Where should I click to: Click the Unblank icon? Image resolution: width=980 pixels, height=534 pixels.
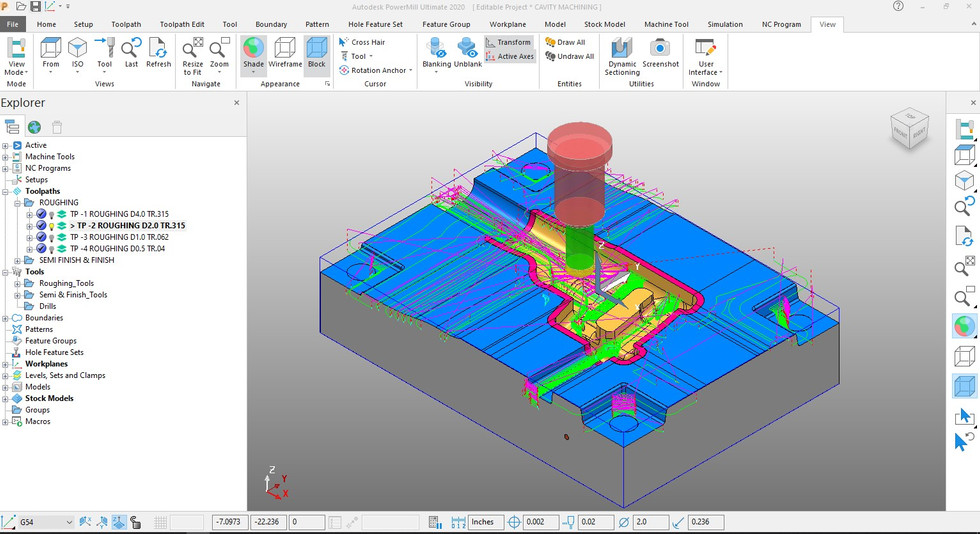click(x=468, y=53)
